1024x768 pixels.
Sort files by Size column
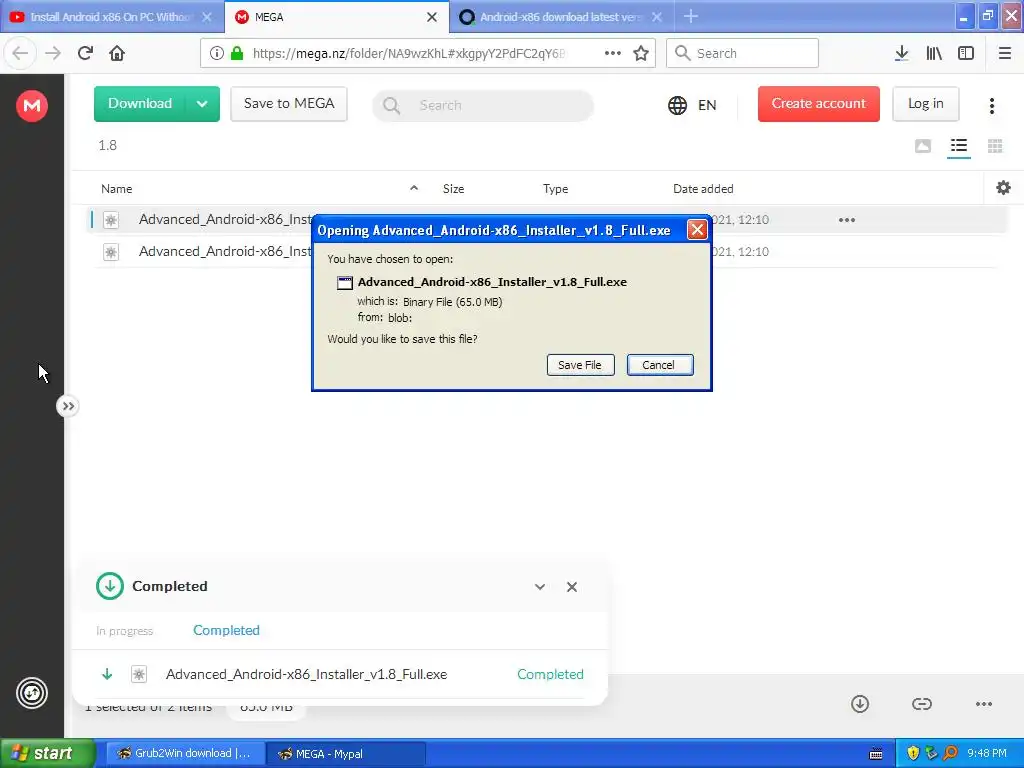pyautogui.click(x=453, y=189)
